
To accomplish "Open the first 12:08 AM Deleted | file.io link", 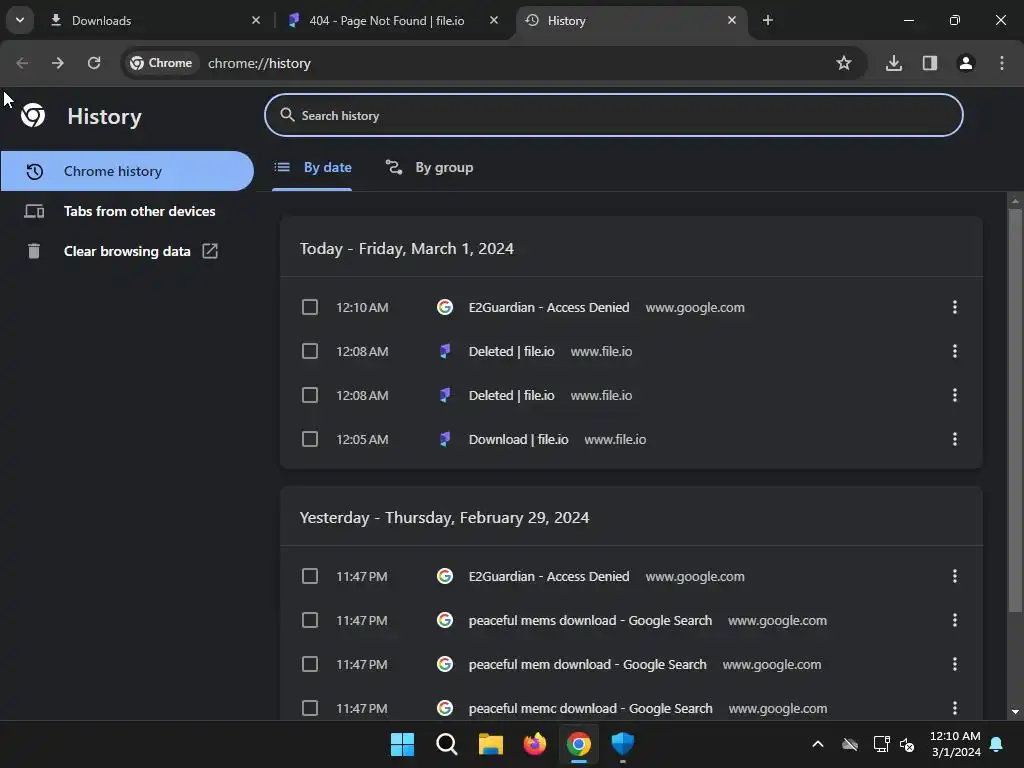I will pyautogui.click(x=511, y=351).
